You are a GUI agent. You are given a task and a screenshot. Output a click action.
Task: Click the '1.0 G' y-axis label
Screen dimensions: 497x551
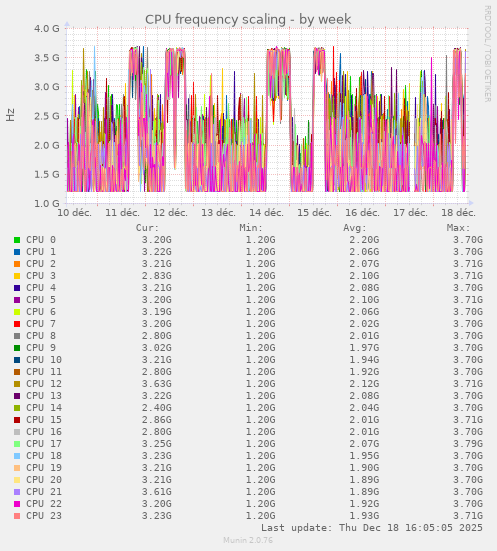coord(47,204)
